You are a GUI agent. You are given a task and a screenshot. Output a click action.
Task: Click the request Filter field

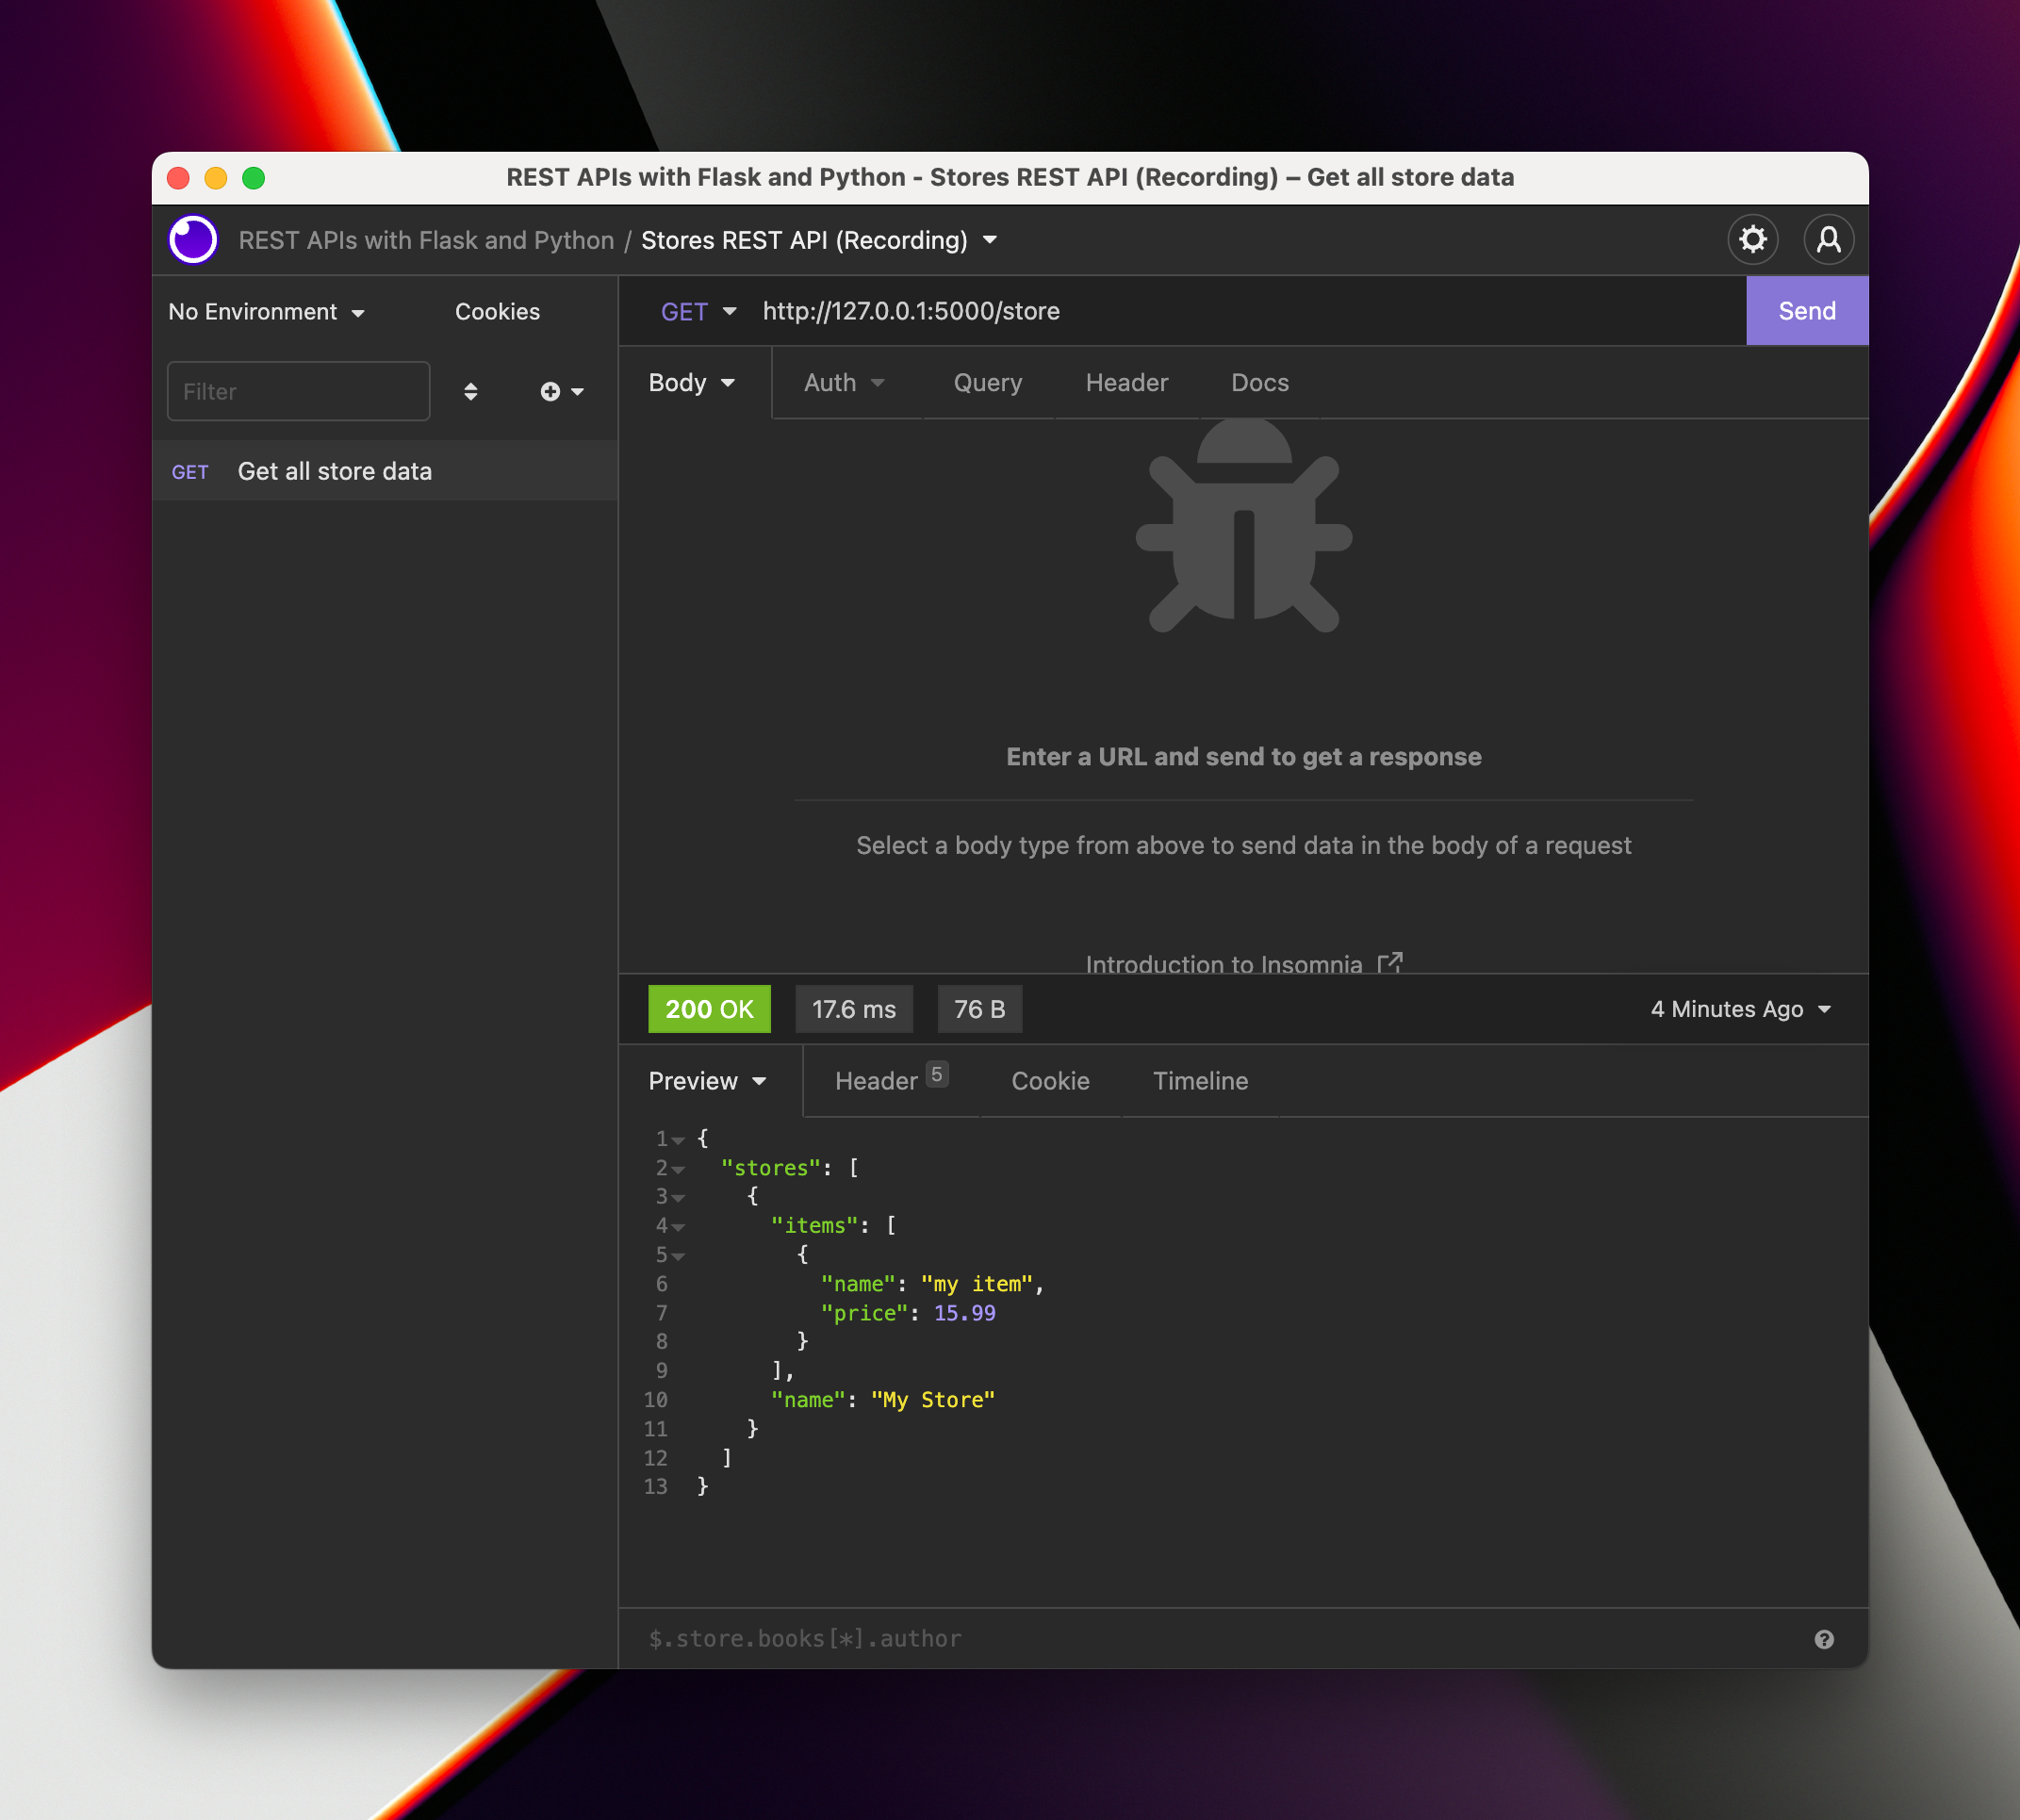pyautogui.click(x=298, y=391)
